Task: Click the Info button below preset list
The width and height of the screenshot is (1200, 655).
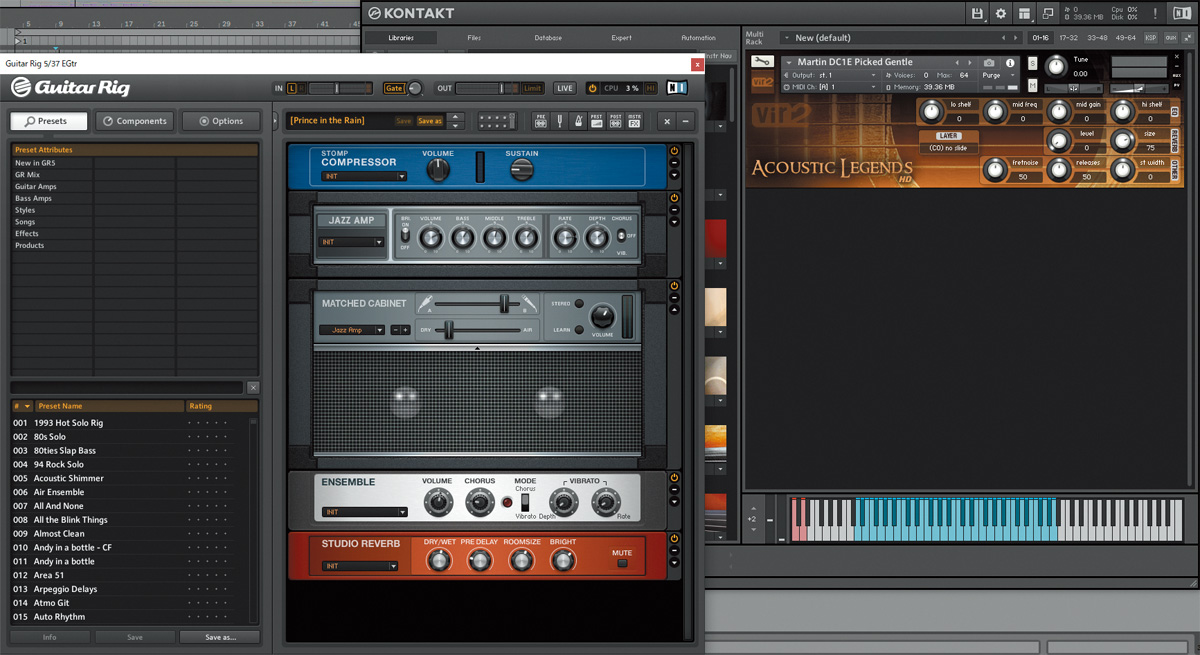Action: [49, 637]
